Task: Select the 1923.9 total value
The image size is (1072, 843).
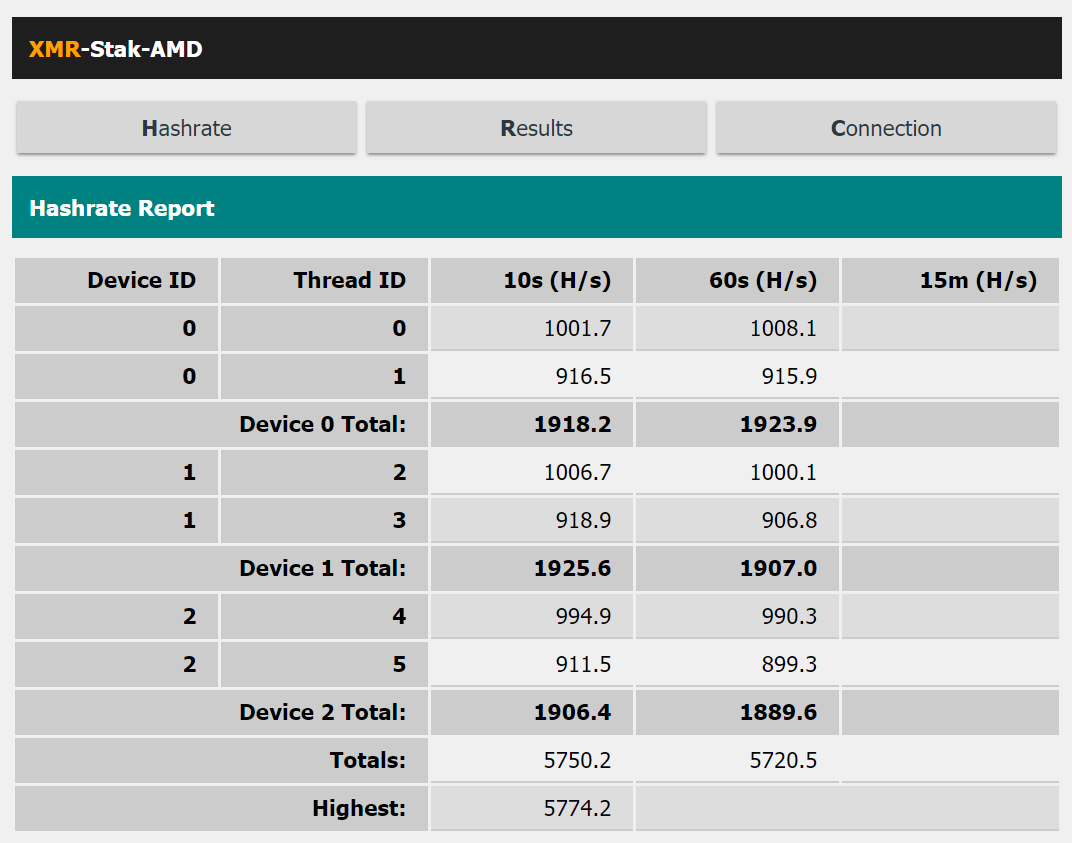Action: 779,425
